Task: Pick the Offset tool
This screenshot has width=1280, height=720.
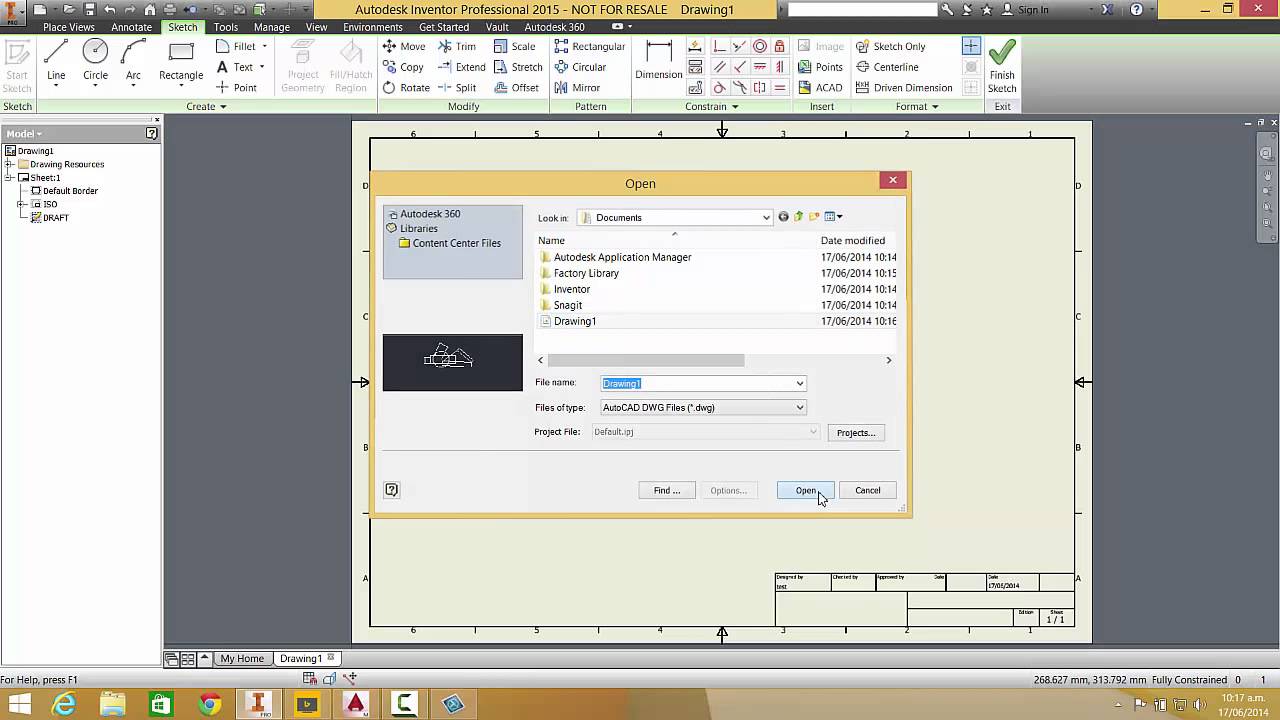Action: 516,87
